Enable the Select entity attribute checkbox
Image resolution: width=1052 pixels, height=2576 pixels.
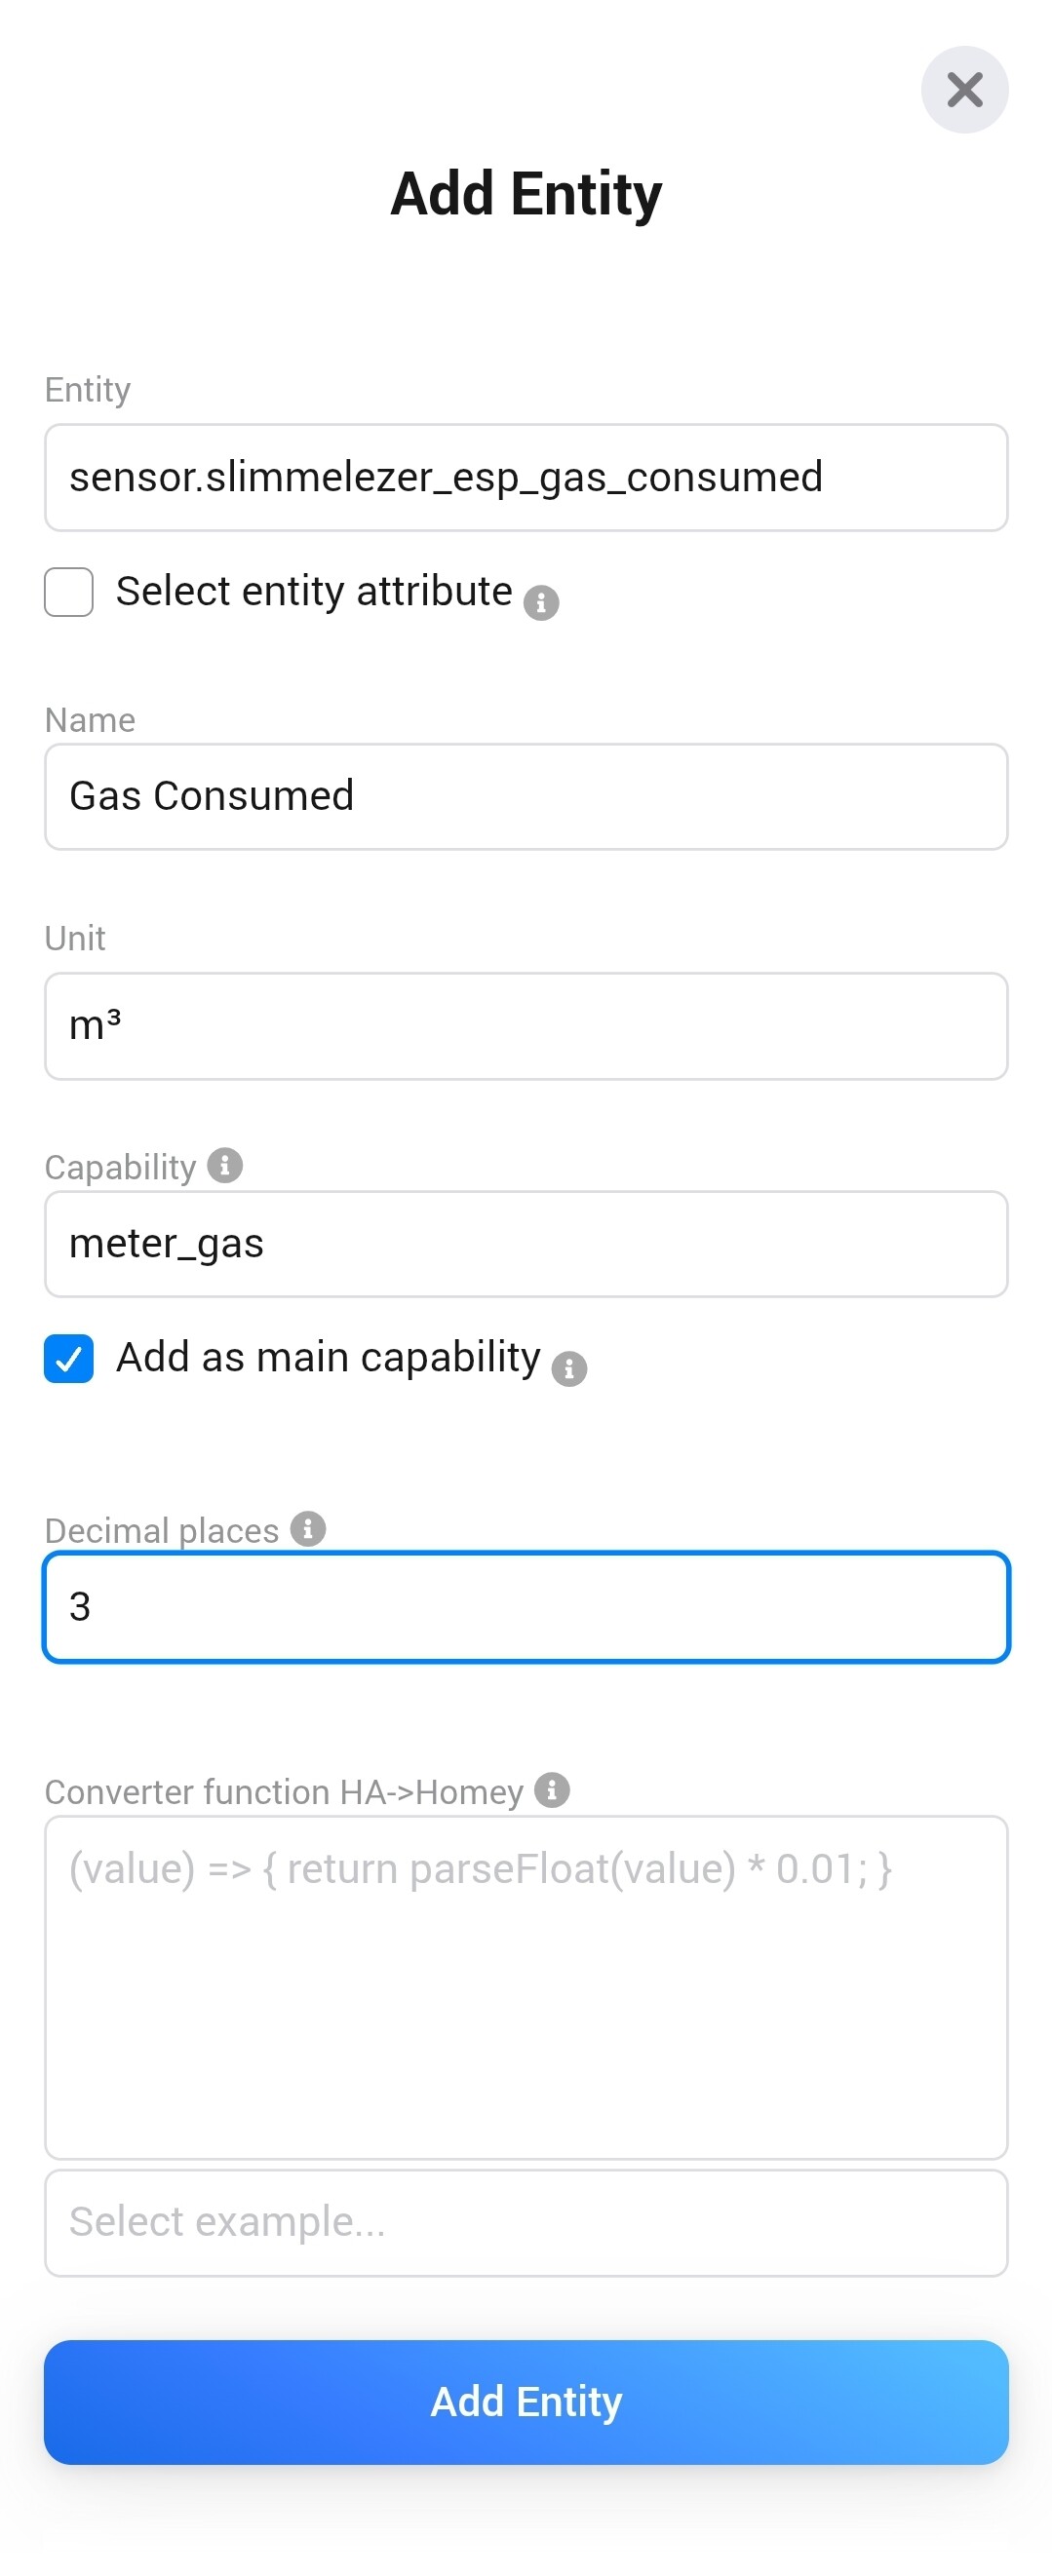click(x=69, y=592)
